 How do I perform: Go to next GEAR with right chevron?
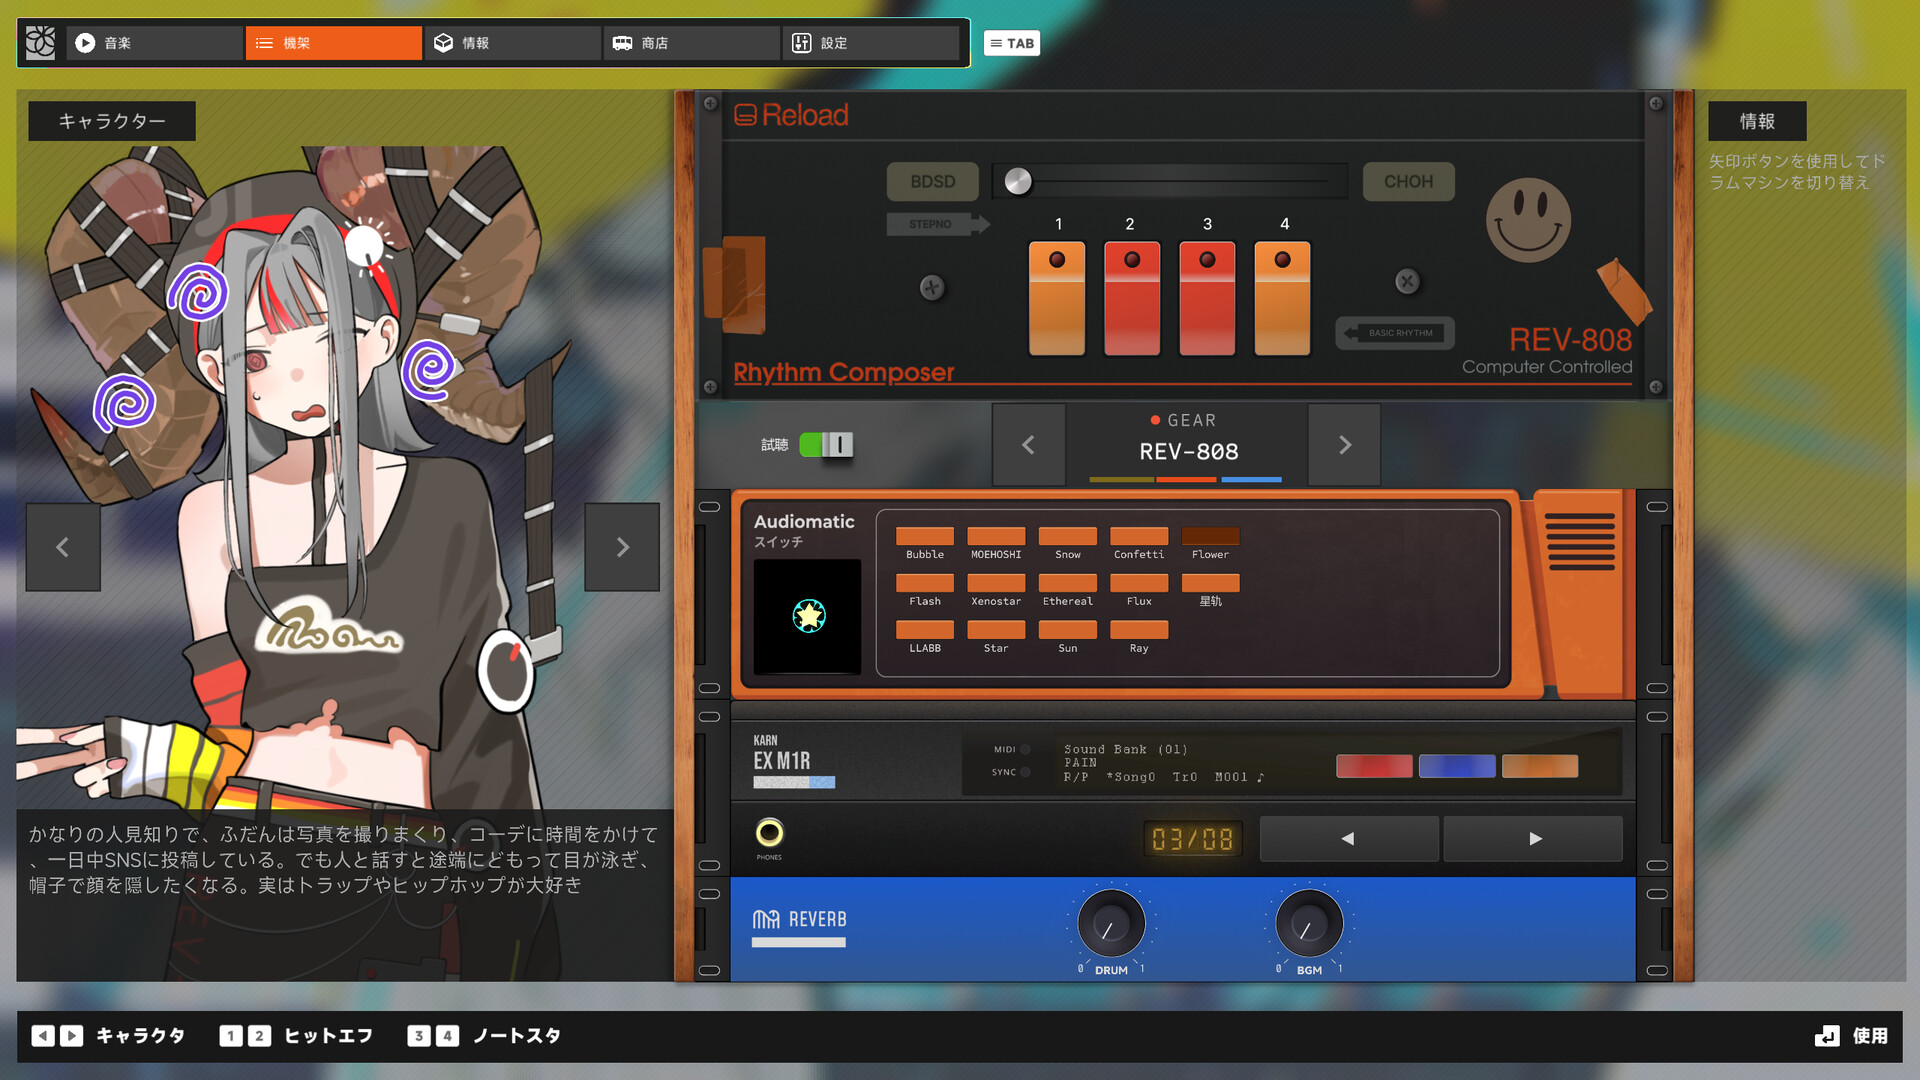click(x=1344, y=445)
